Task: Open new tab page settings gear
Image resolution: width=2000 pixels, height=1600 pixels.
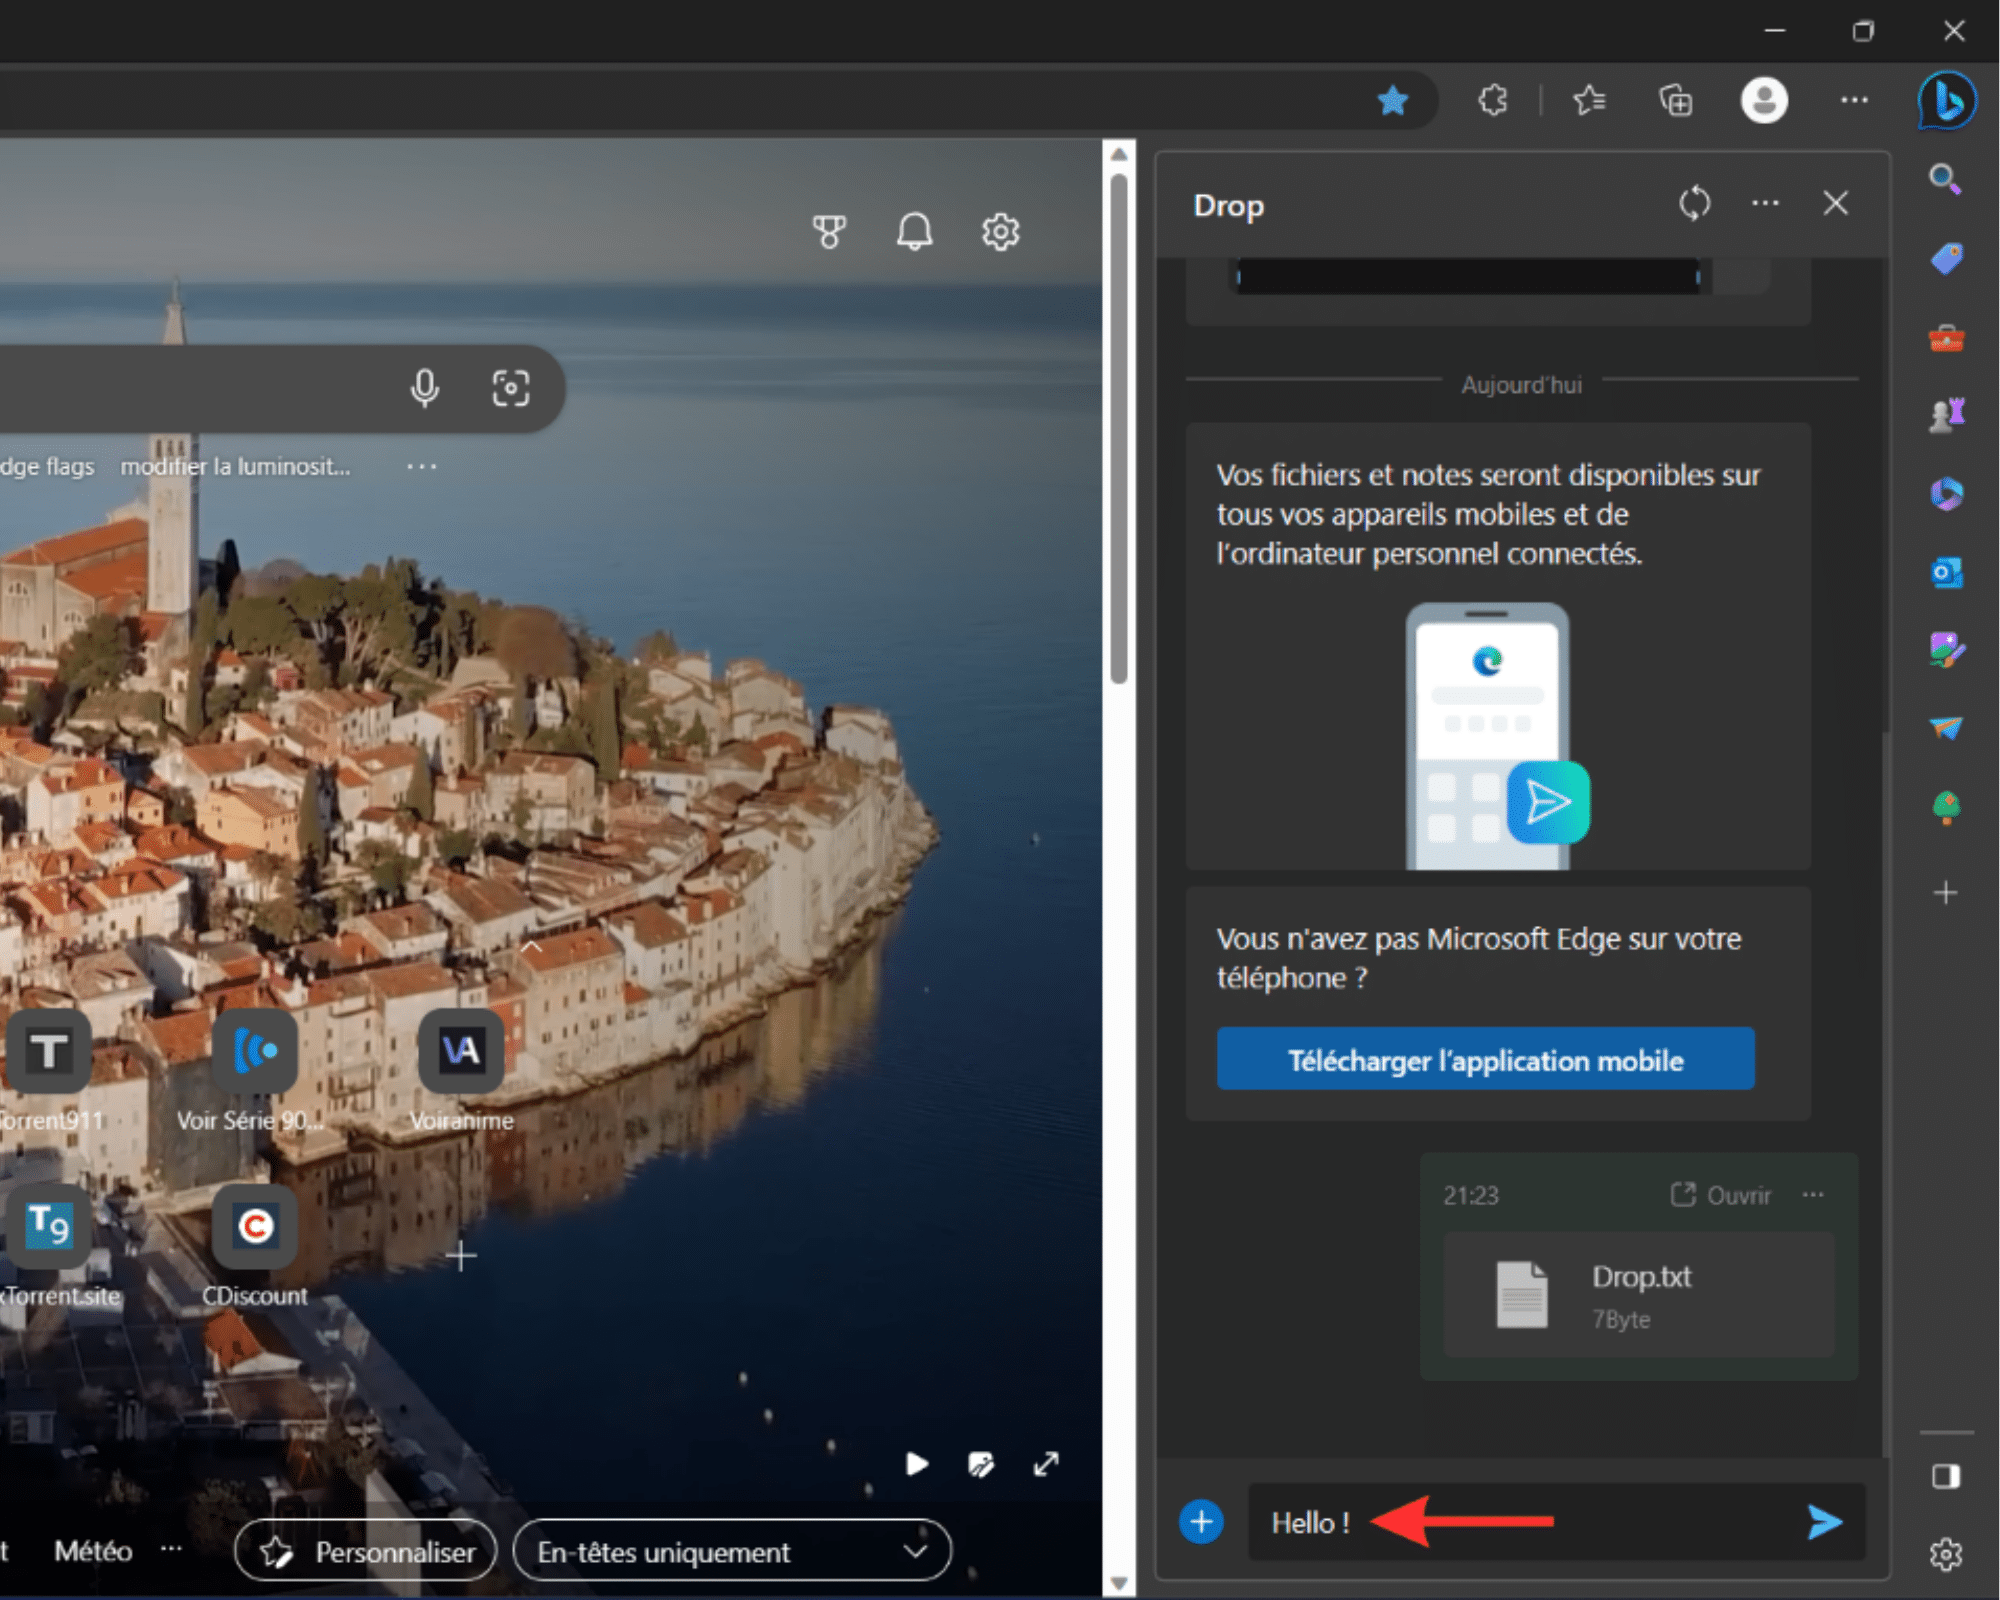Action: click(1000, 232)
